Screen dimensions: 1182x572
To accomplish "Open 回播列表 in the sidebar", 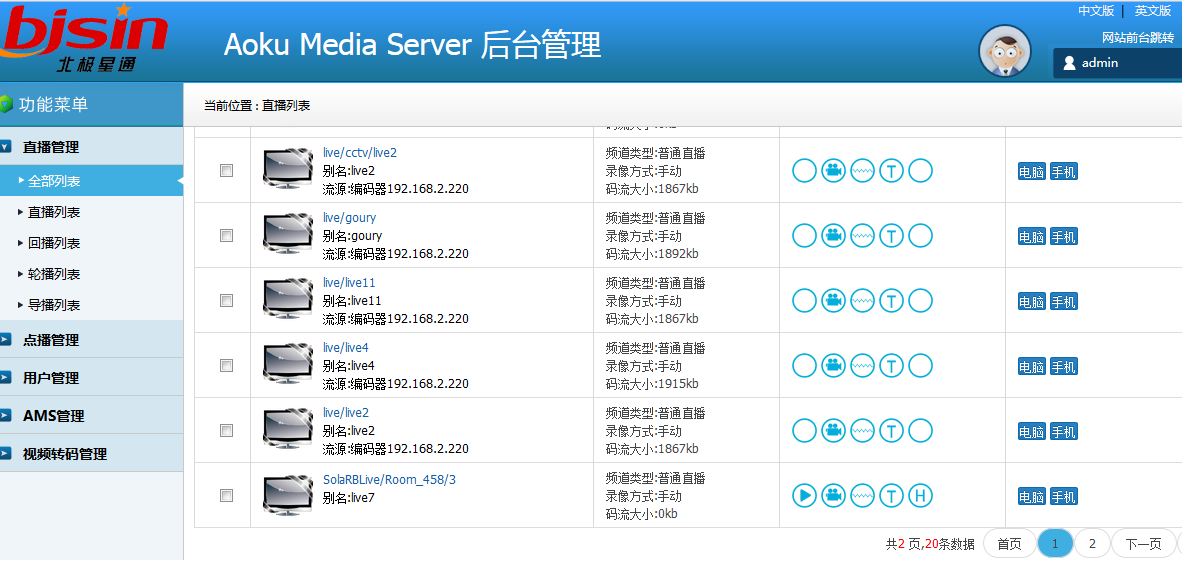I will [54, 243].
